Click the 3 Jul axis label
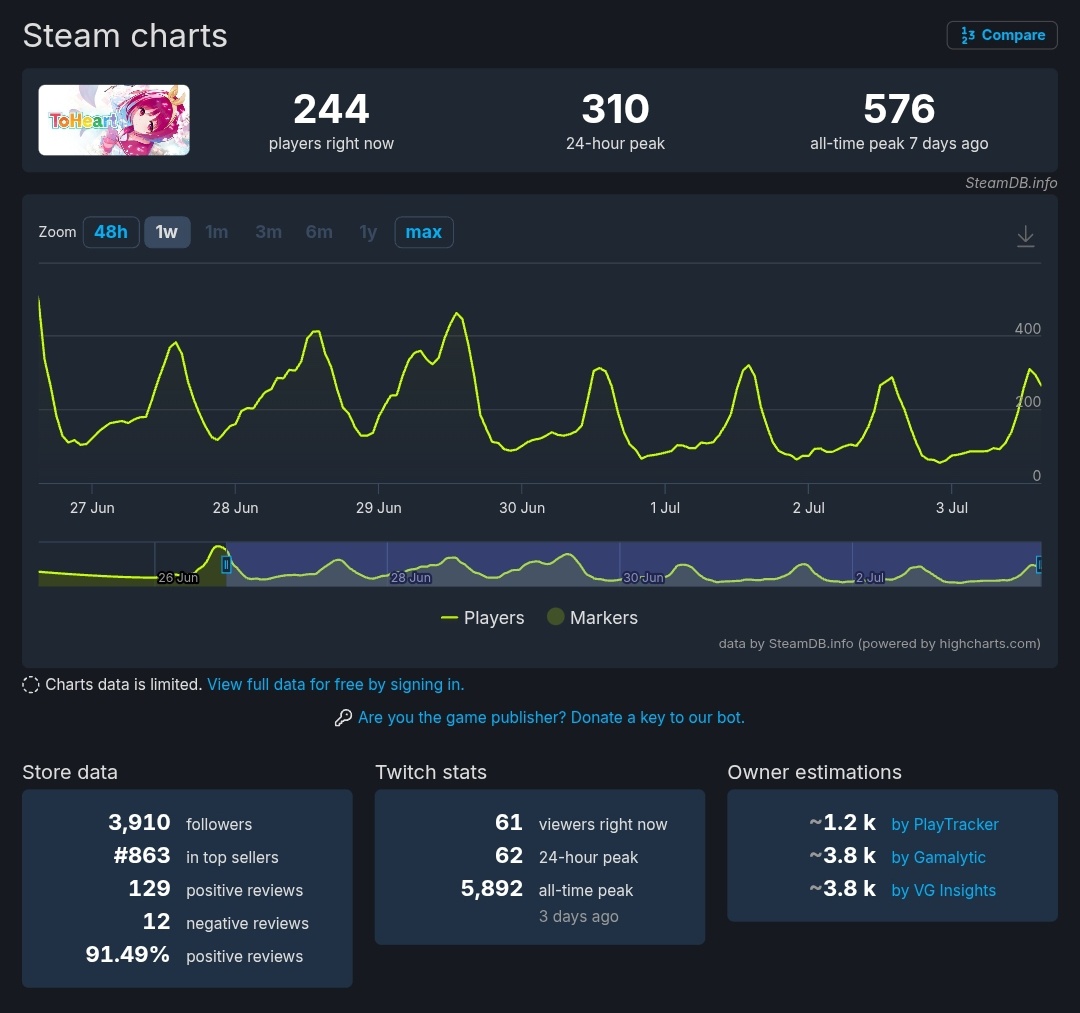 pos(952,508)
